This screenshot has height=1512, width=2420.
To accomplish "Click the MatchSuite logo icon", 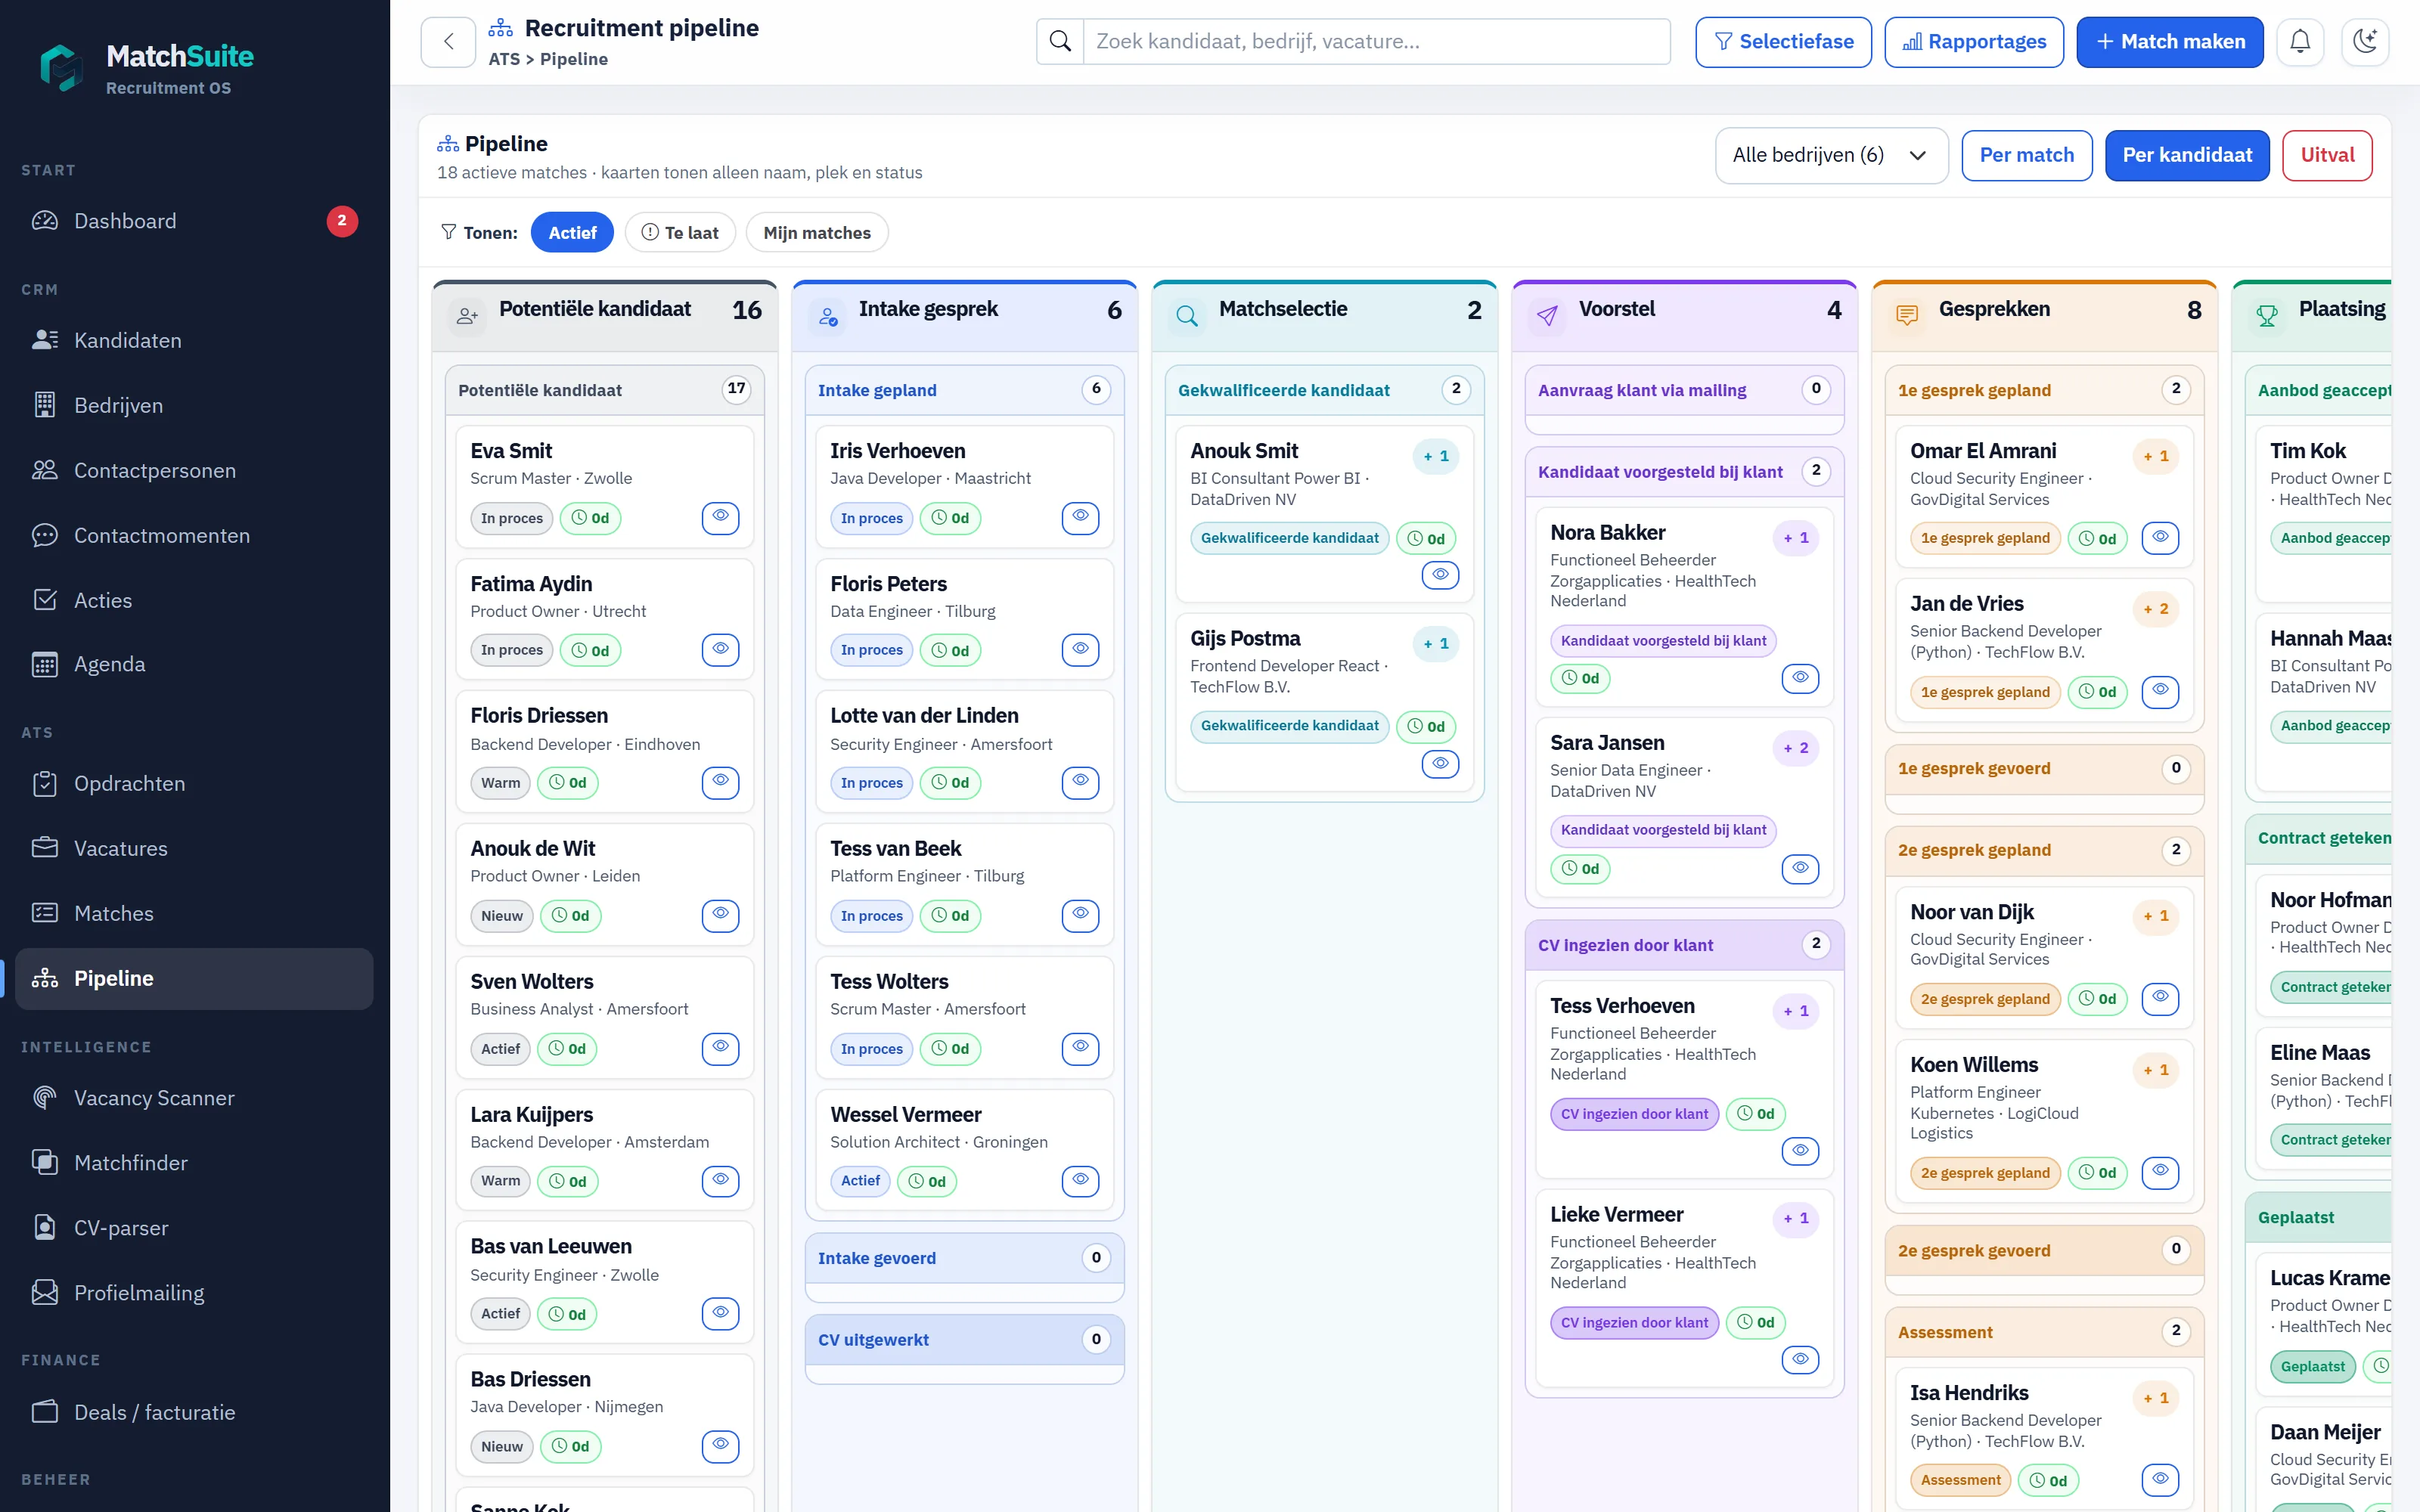I will pyautogui.click(x=62, y=68).
